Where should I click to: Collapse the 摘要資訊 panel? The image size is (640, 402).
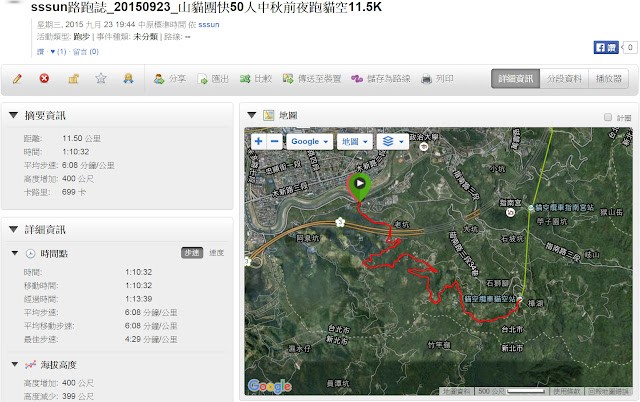13,115
